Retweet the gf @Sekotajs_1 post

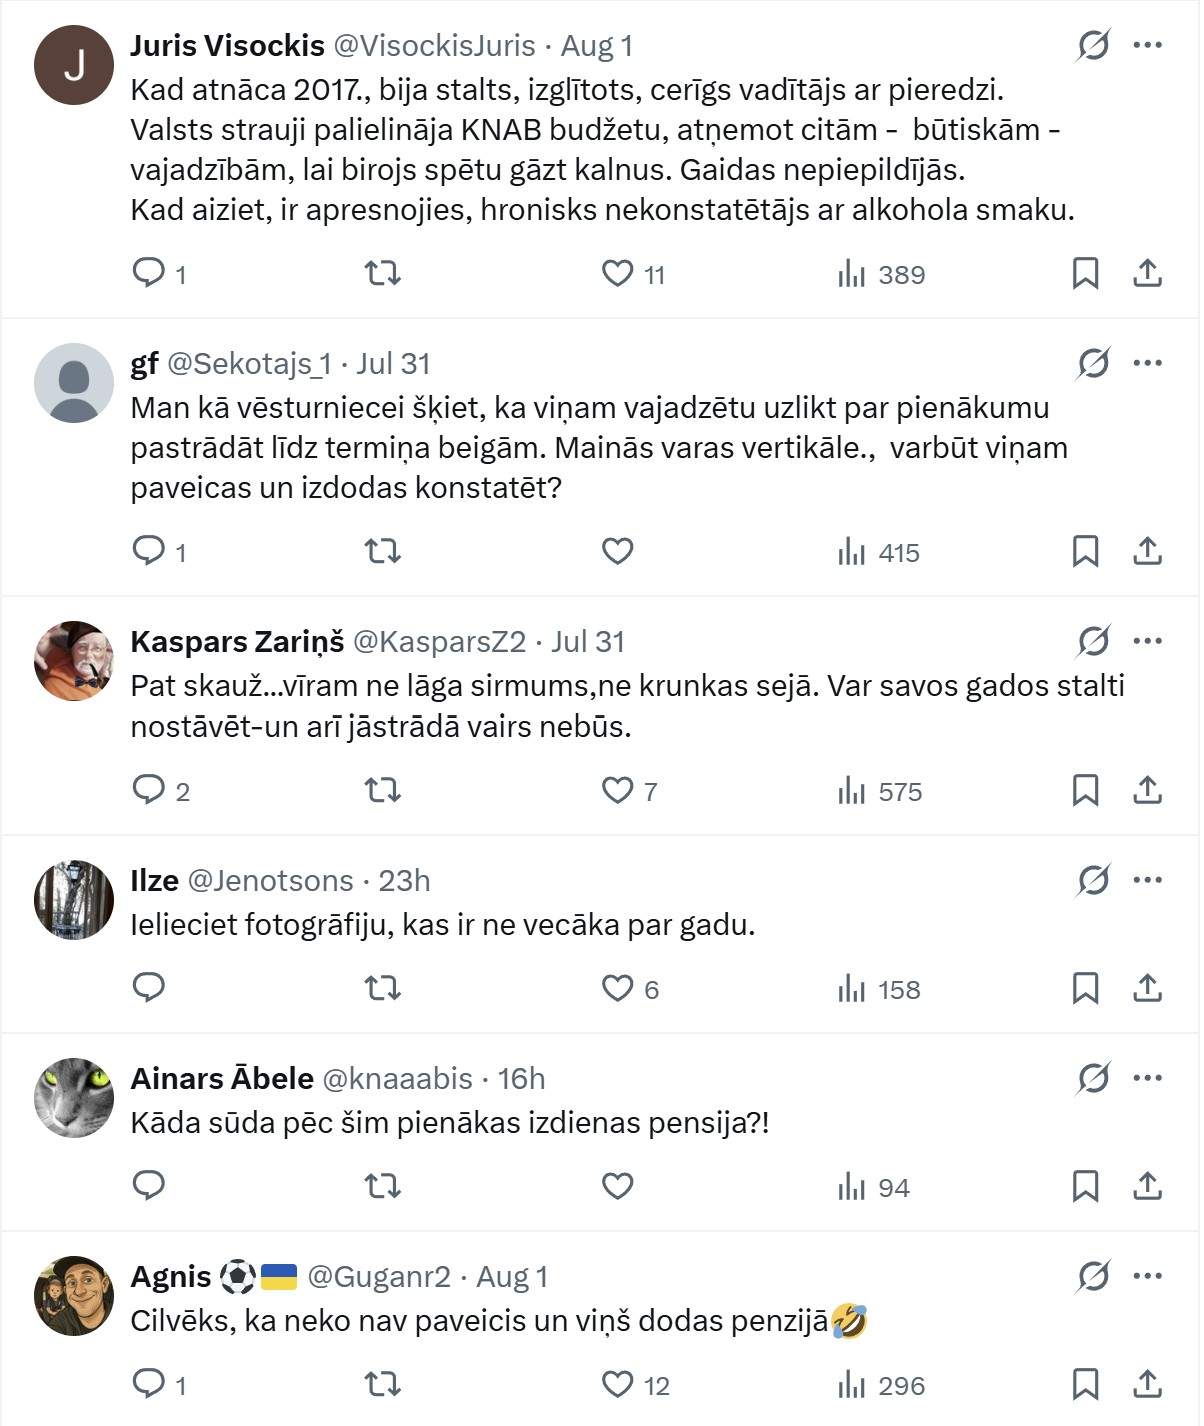pyautogui.click(x=382, y=551)
